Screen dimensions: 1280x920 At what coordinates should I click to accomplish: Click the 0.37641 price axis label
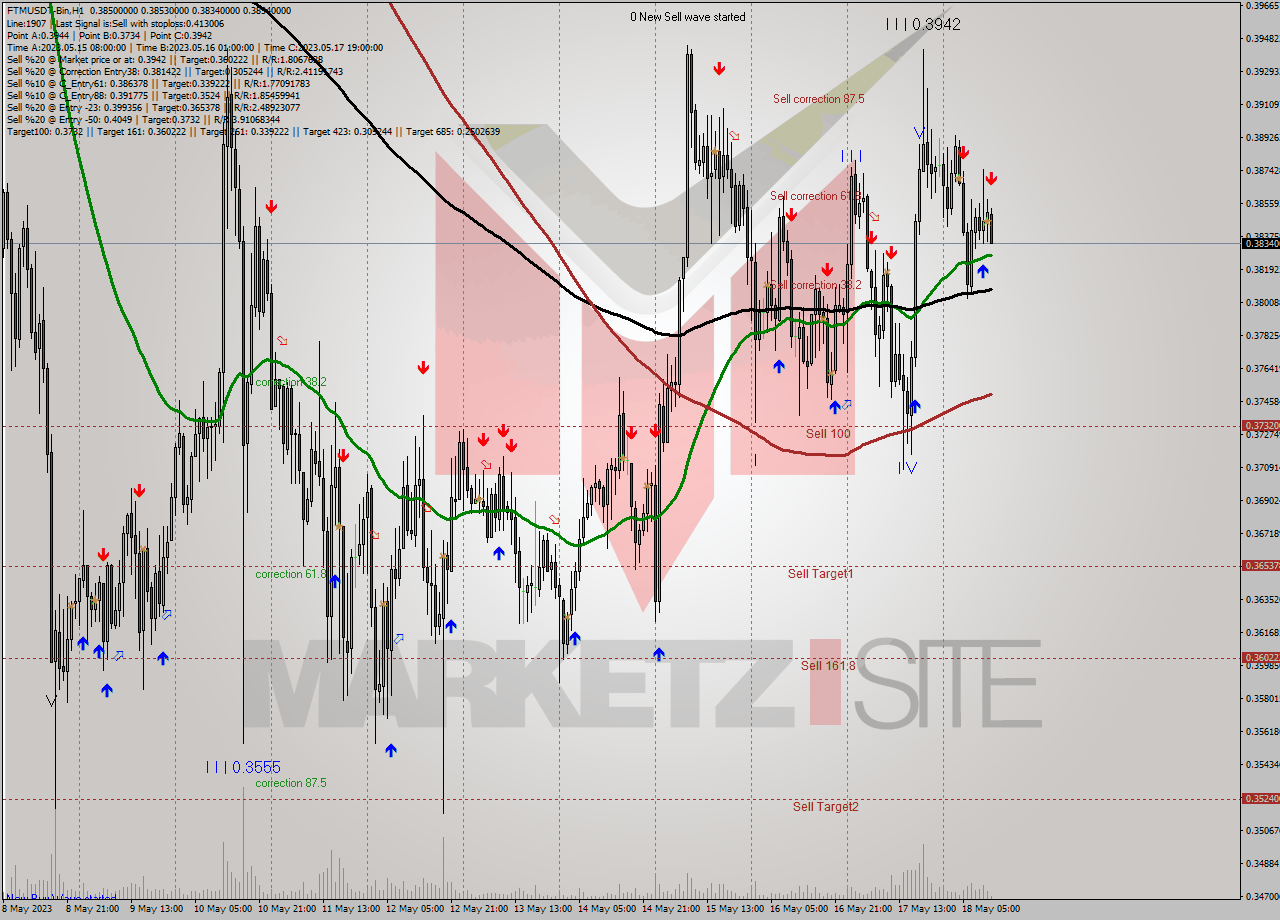click(x=1262, y=368)
